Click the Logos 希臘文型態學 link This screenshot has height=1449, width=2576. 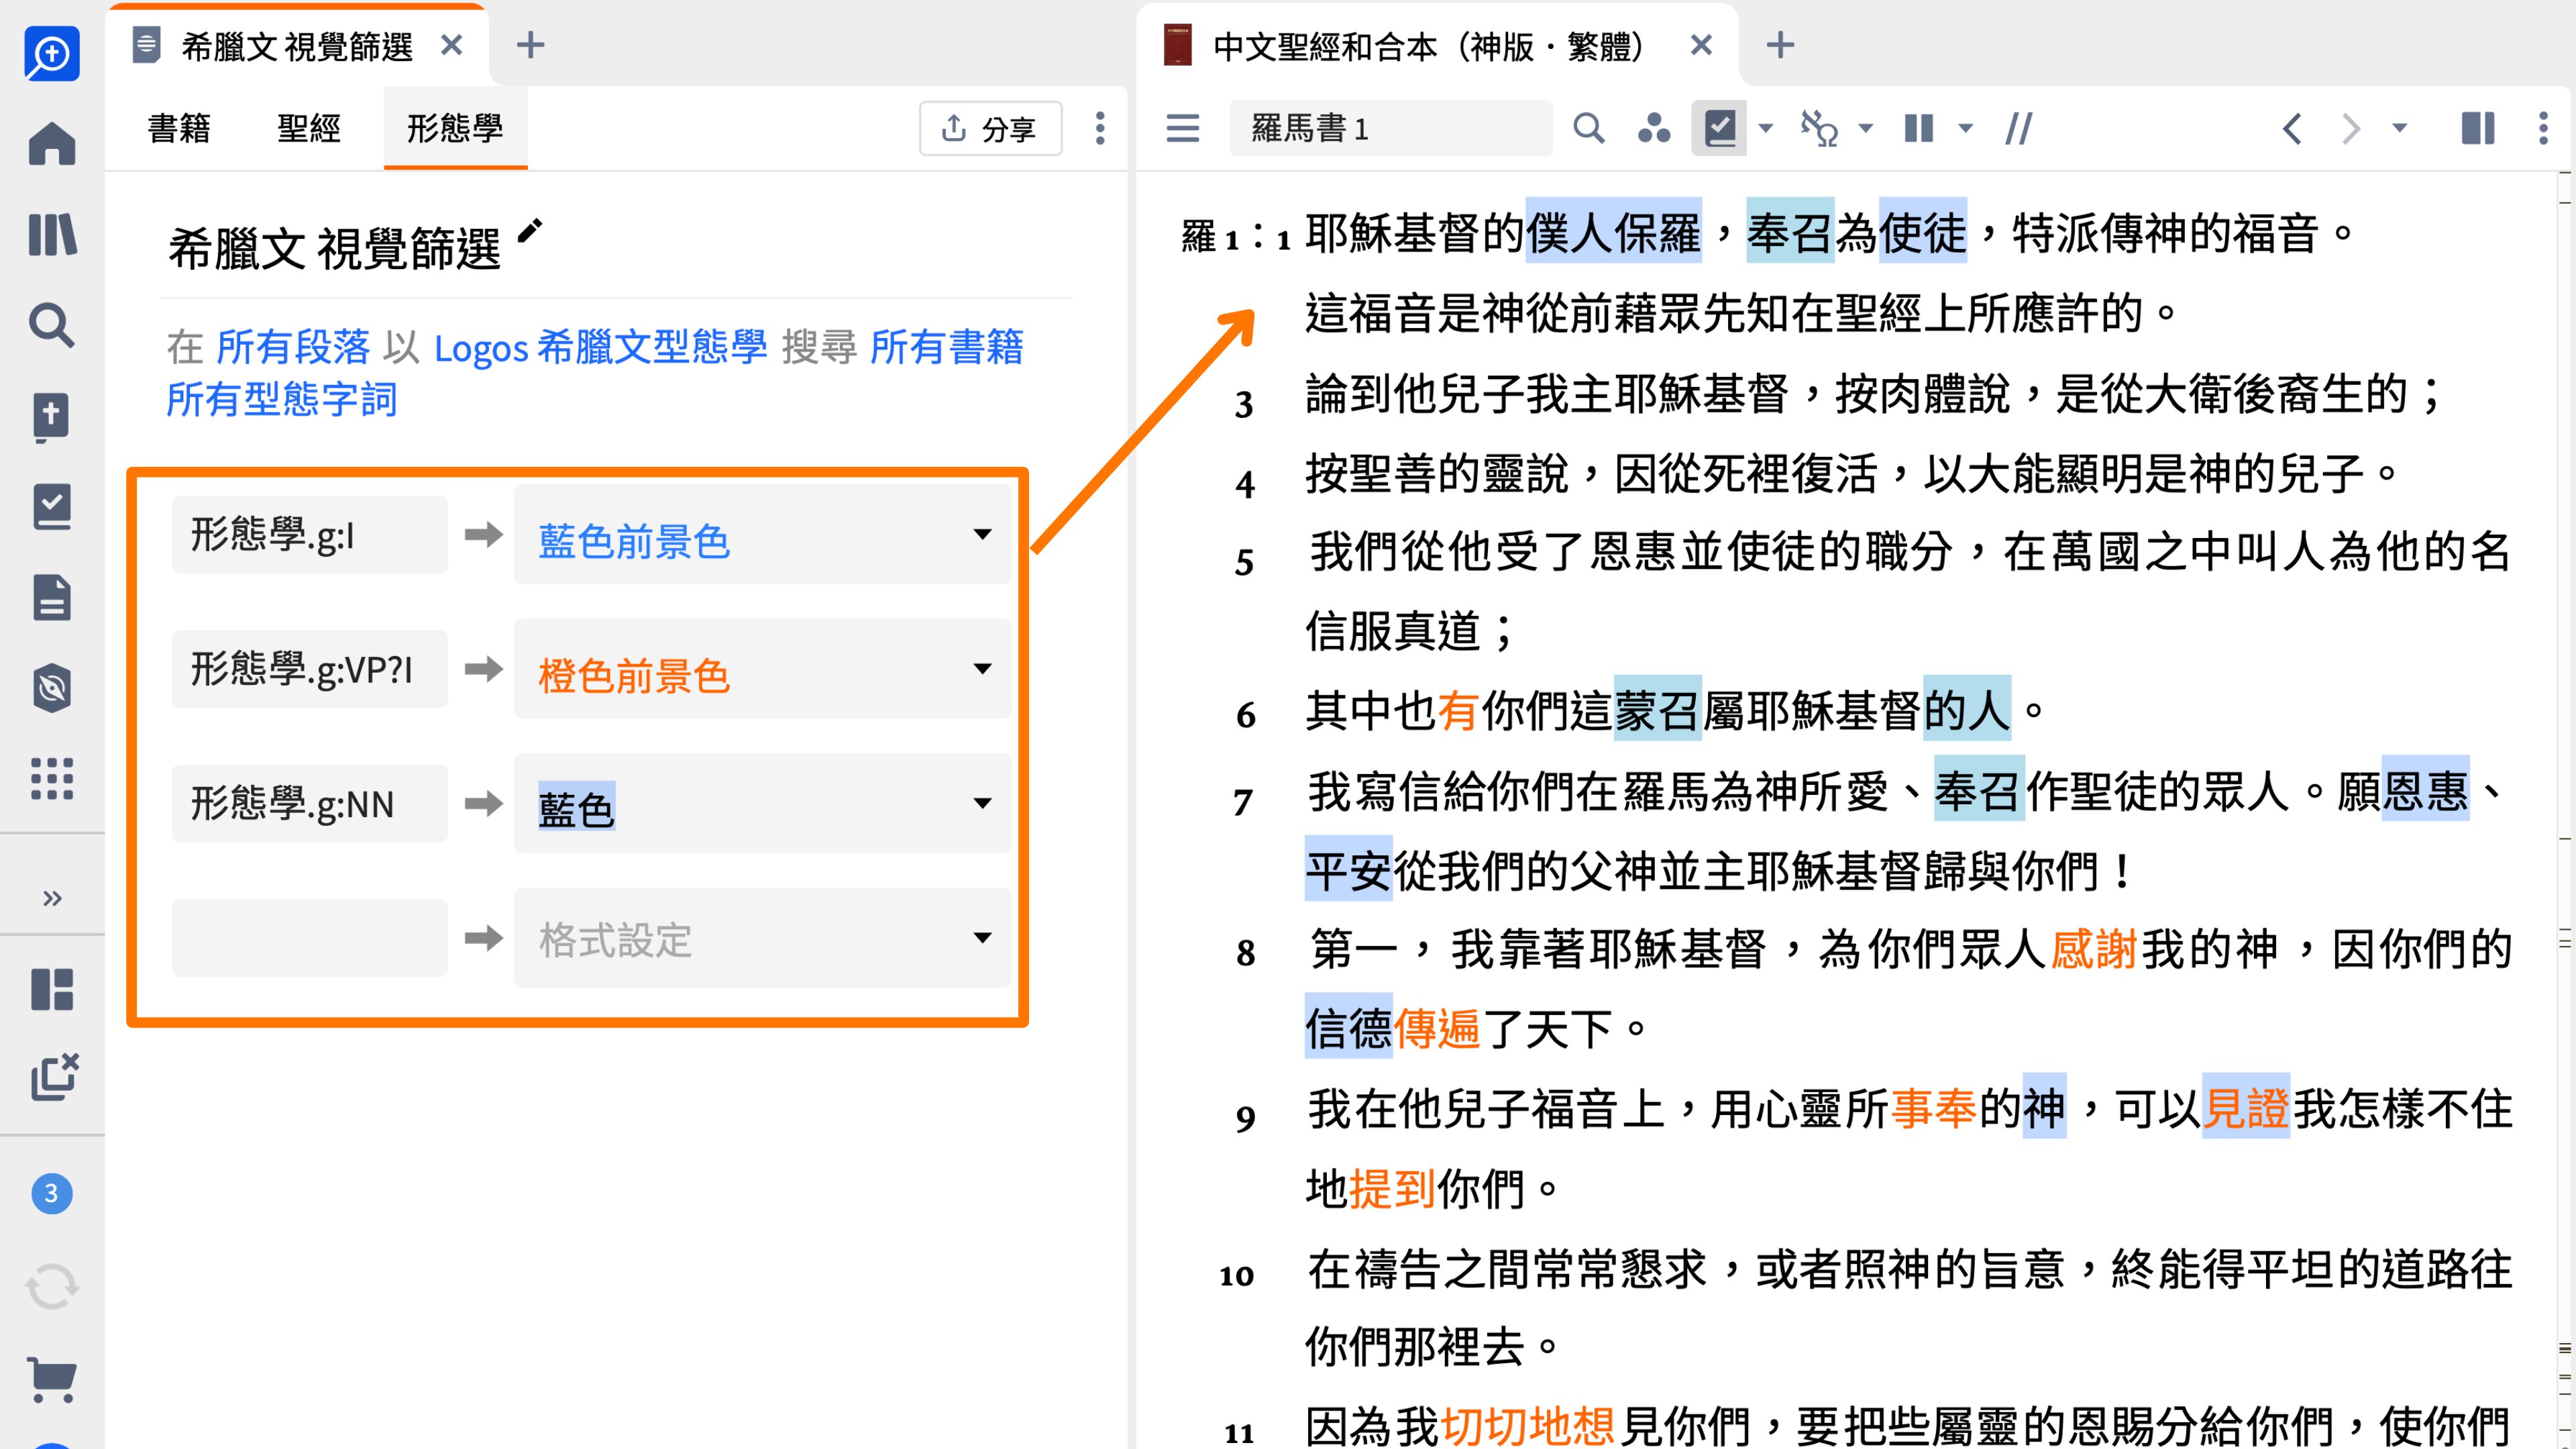600,347
